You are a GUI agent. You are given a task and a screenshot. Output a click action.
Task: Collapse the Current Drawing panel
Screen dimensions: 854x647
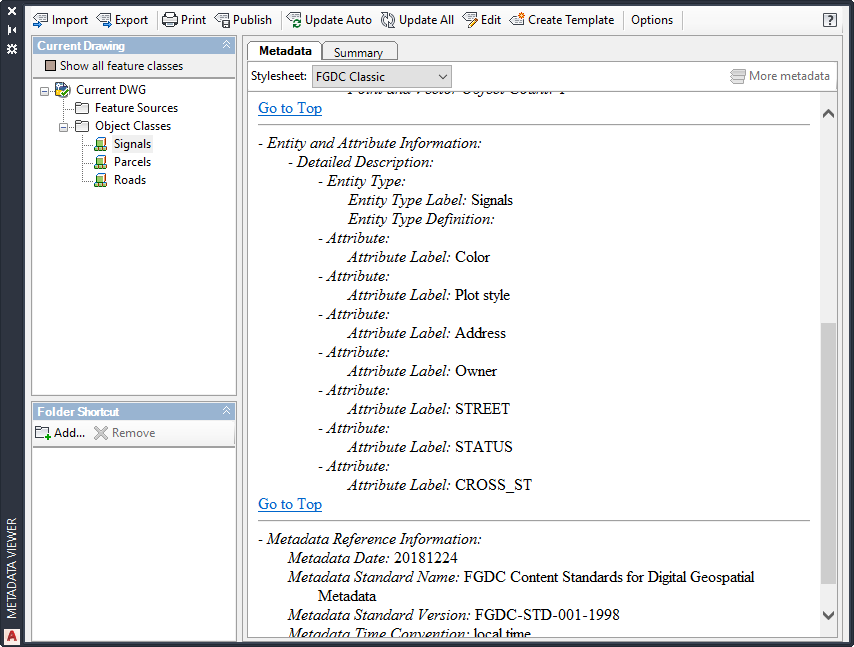click(x=227, y=45)
